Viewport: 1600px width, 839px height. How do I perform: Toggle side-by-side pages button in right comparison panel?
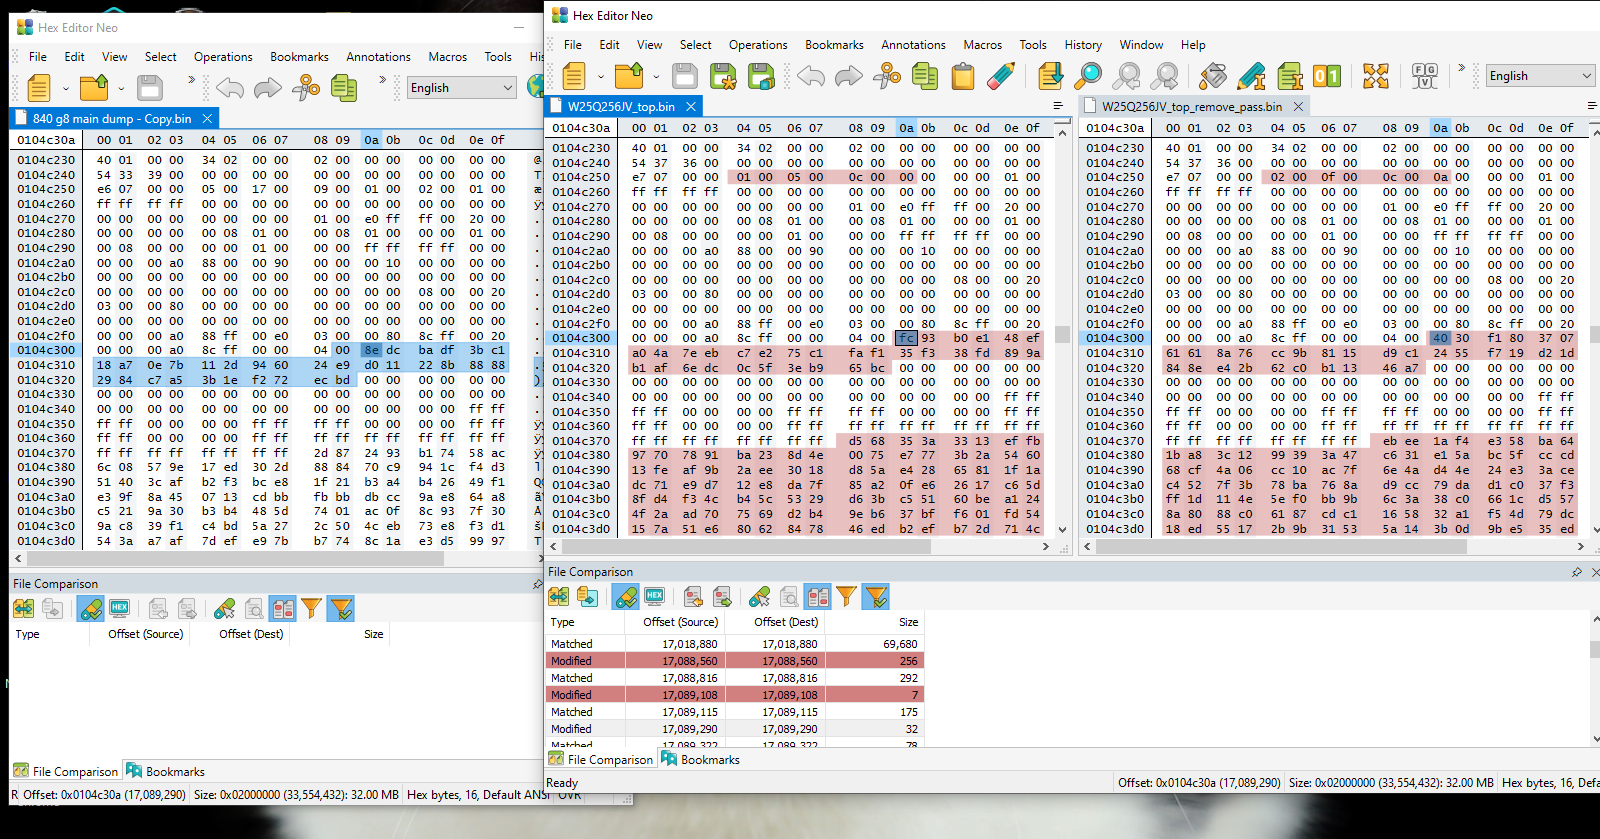pyautogui.click(x=817, y=597)
